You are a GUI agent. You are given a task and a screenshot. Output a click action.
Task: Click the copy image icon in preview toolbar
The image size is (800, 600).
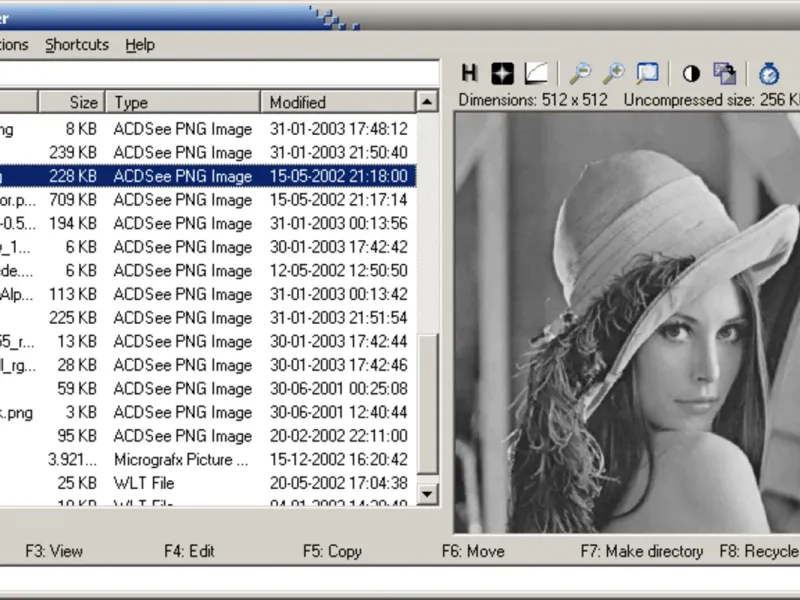tap(724, 73)
